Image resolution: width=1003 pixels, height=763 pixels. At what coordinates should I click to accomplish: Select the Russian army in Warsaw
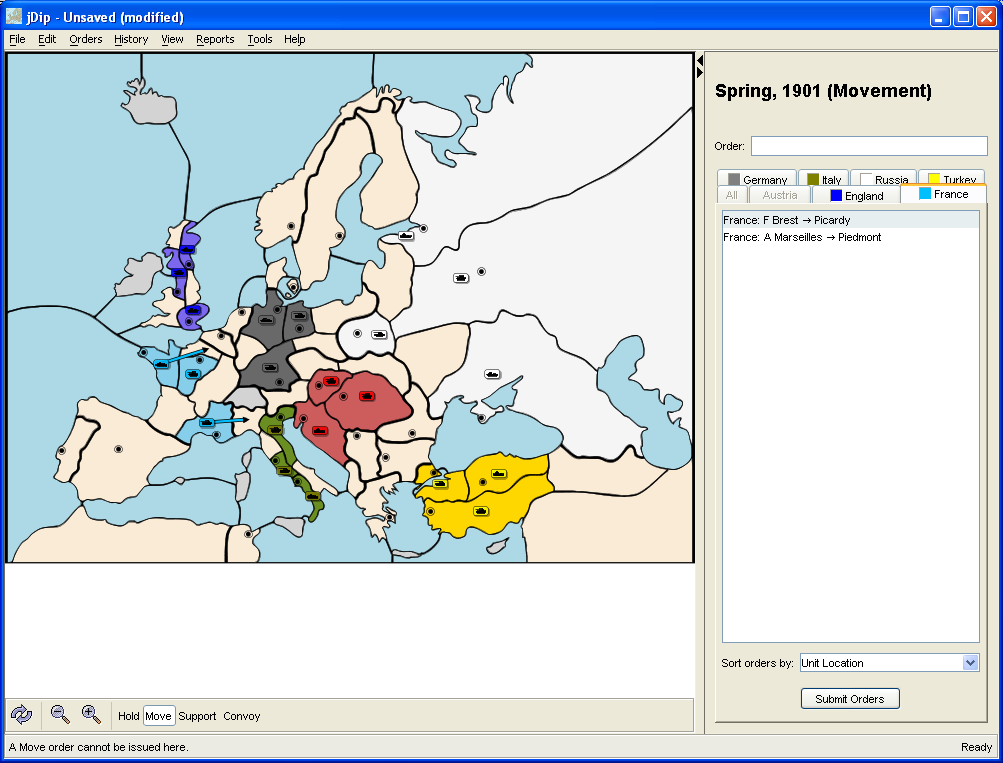click(x=379, y=334)
